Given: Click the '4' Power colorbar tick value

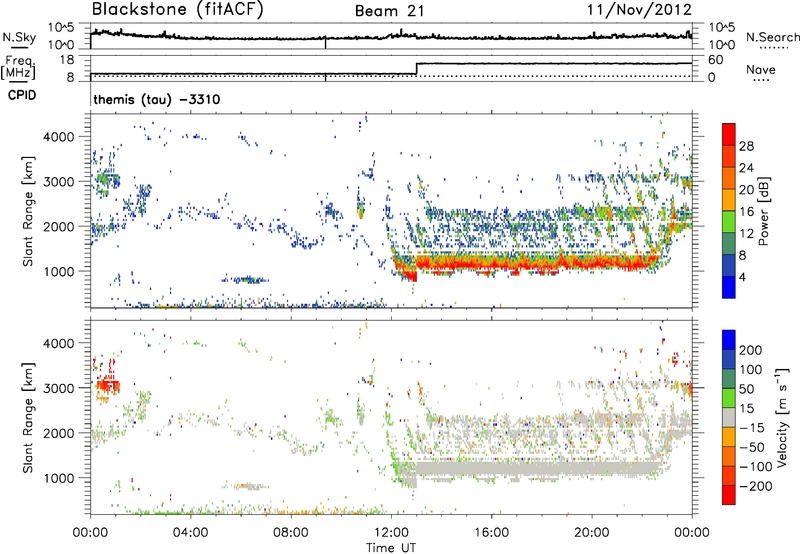Looking at the screenshot, I should click(743, 277).
